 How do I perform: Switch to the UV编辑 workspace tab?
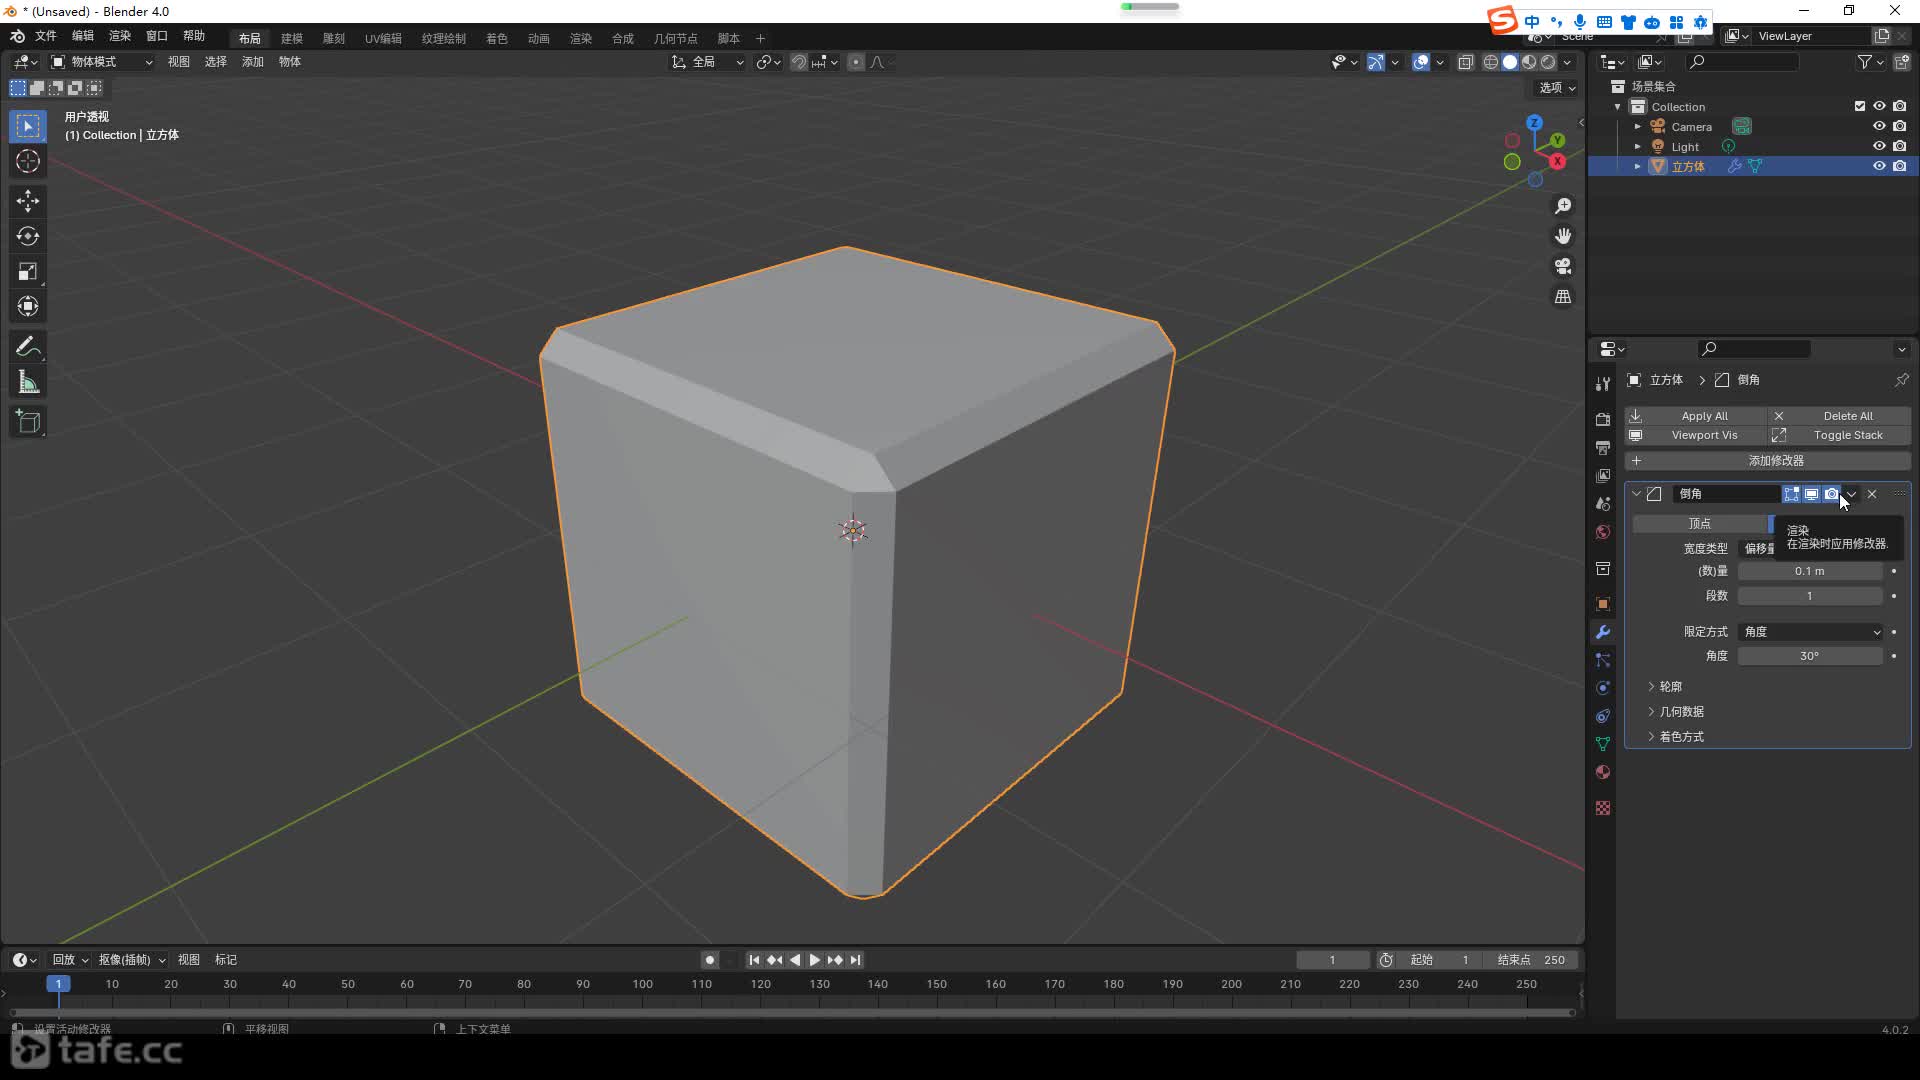pos(383,38)
